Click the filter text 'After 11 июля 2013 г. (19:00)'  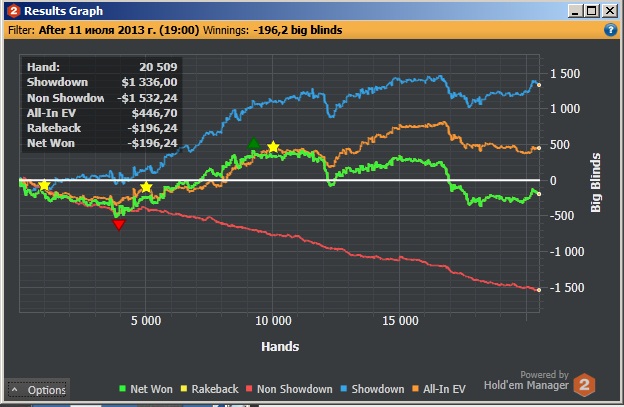pos(119,30)
